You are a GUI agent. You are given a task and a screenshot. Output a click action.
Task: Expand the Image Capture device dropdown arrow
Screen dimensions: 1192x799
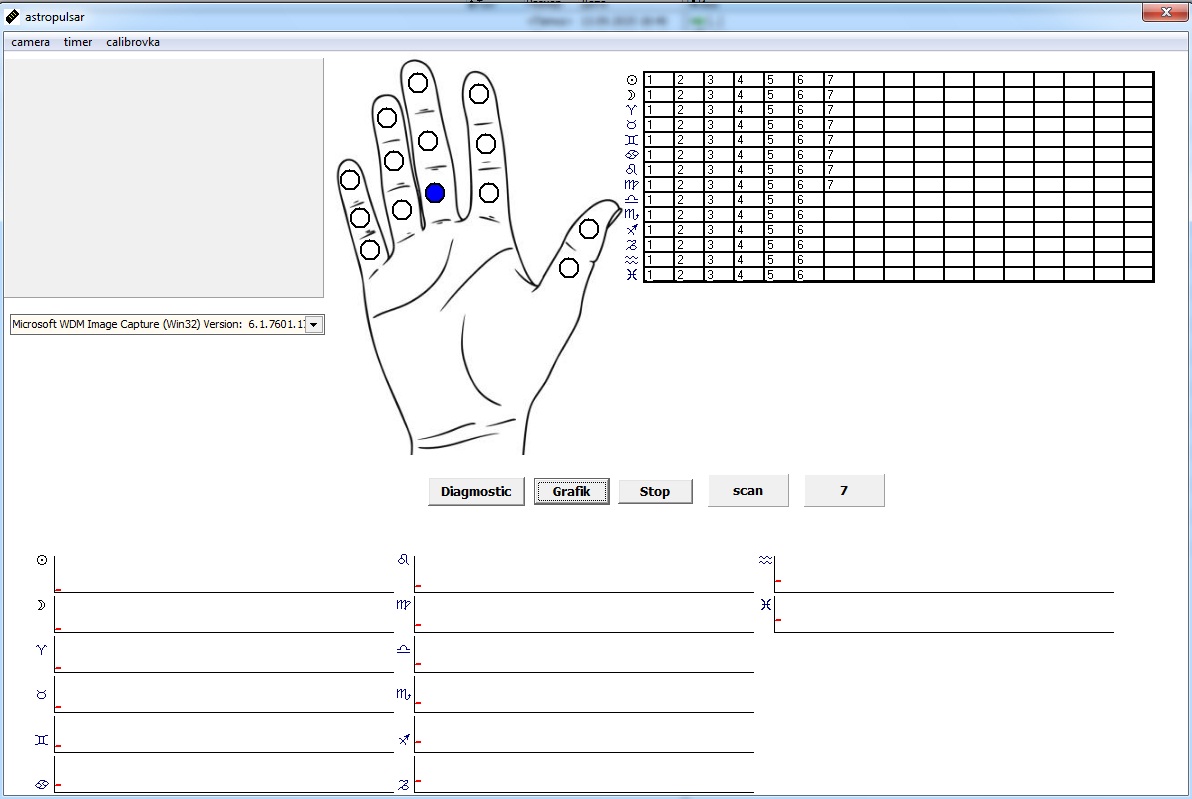click(x=313, y=325)
